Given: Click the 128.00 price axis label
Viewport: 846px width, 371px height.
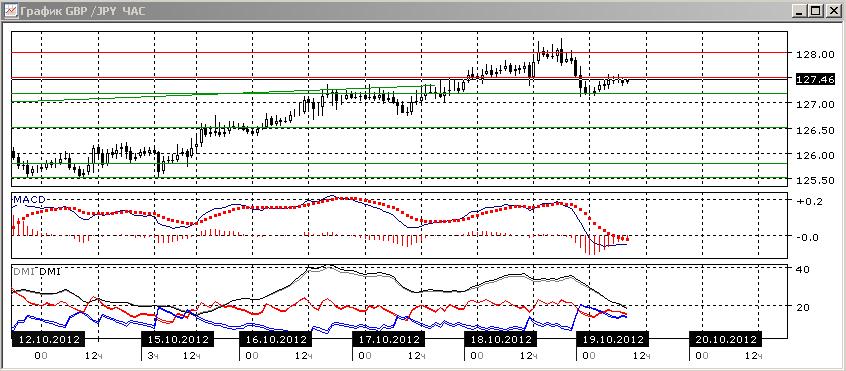Looking at the screenshot, I should (x=815, y=54).
